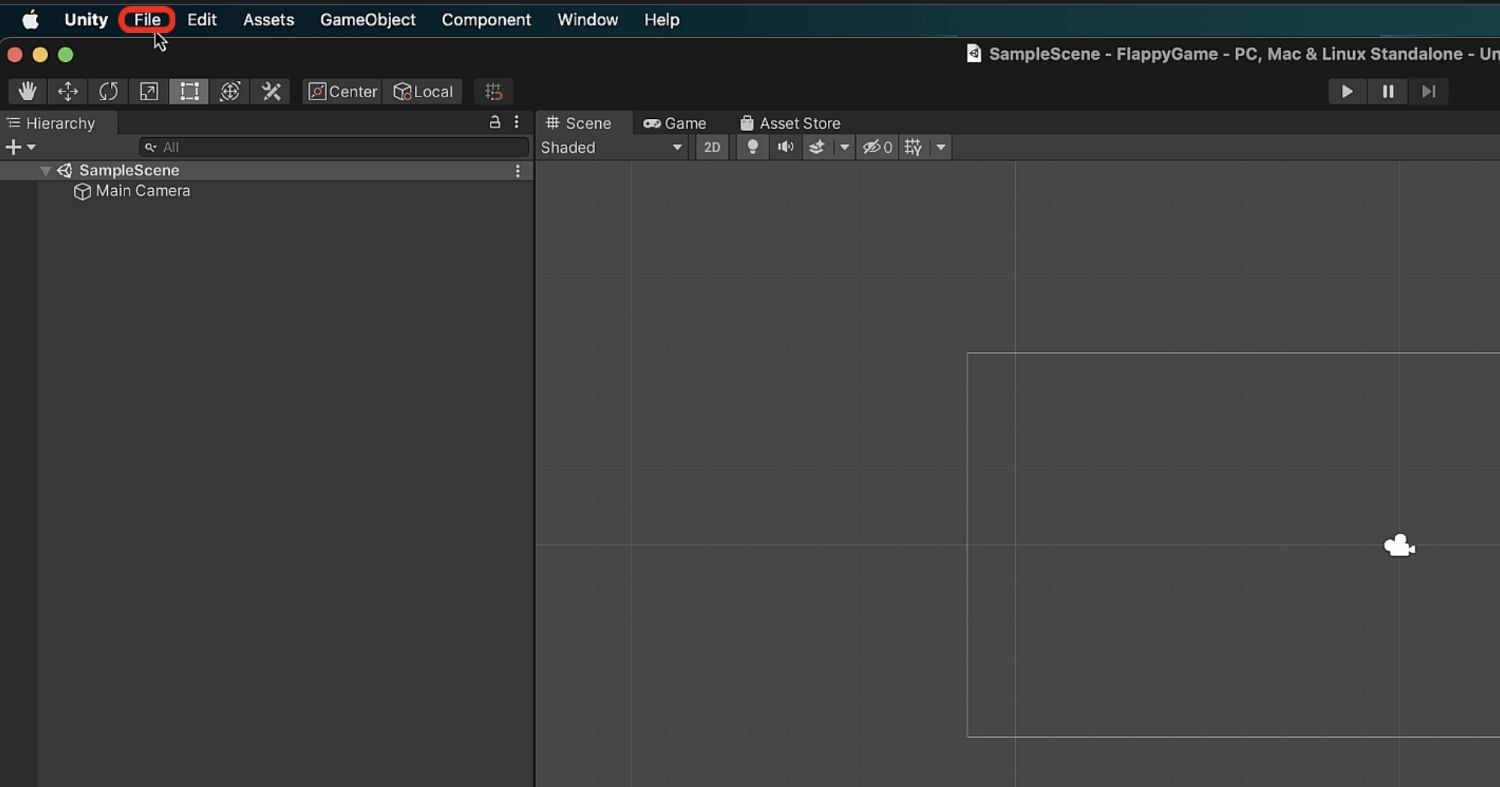Switch to the Asset Store tab
Image resolution: width=1500 pixels, height=787 pixels.
(x=790, y=123)
